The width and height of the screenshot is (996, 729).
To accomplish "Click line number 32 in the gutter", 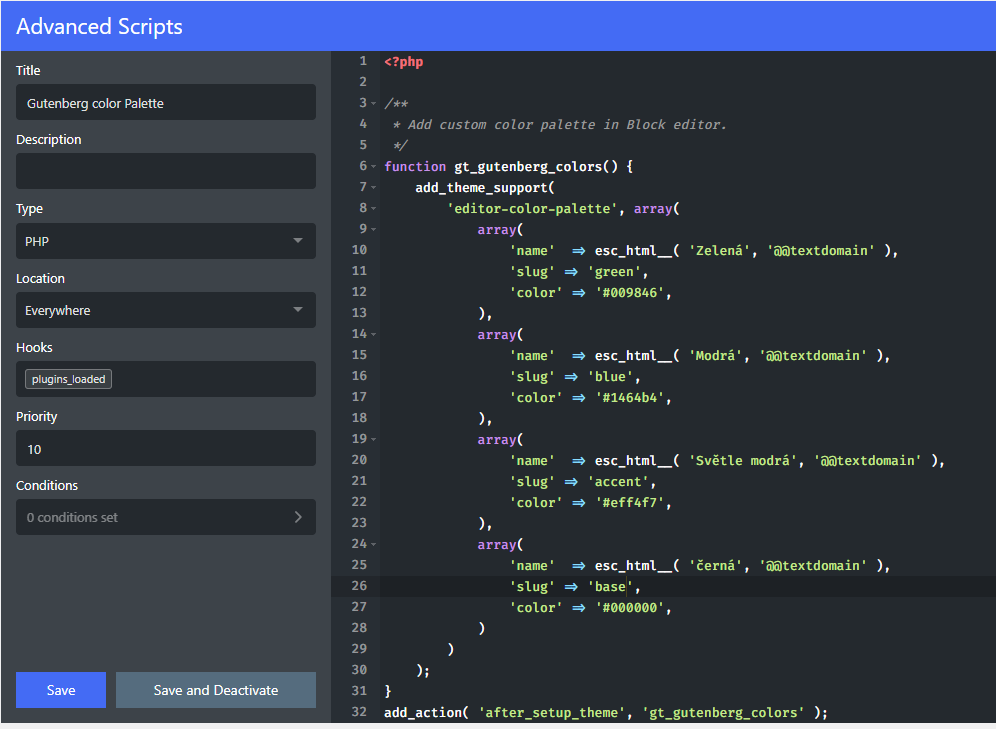I will point(359,711).
